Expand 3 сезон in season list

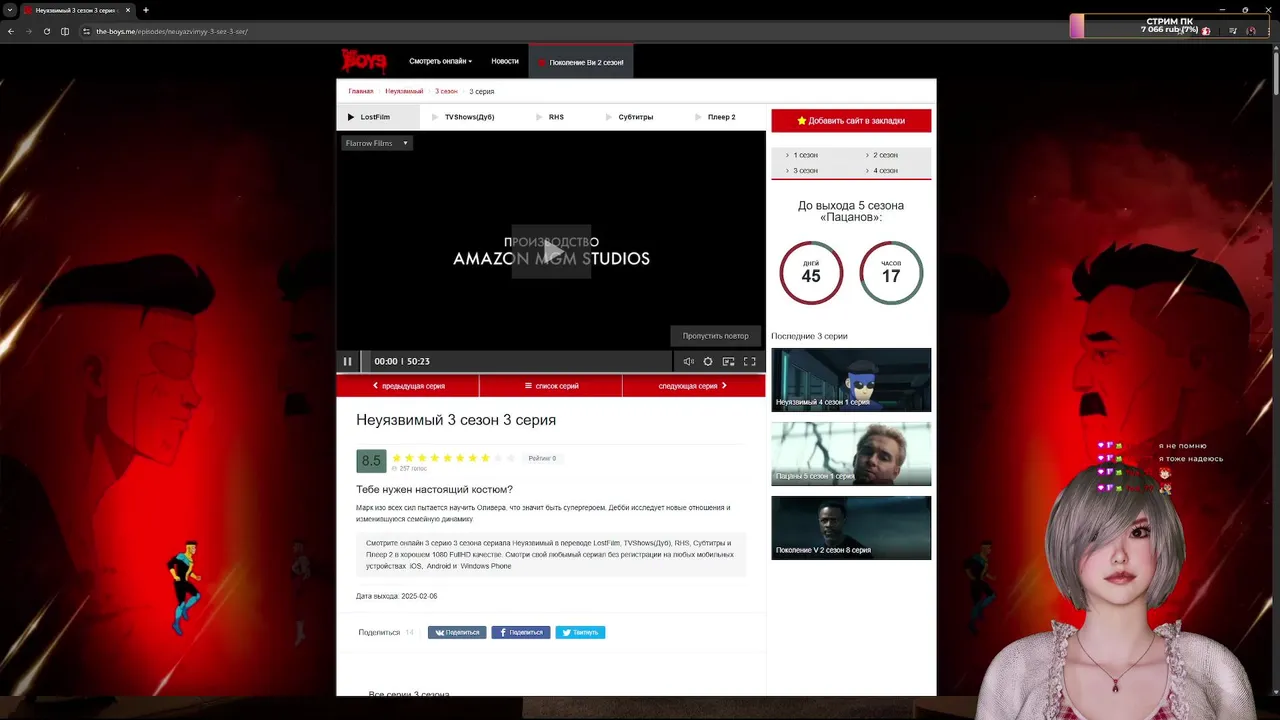805,171
